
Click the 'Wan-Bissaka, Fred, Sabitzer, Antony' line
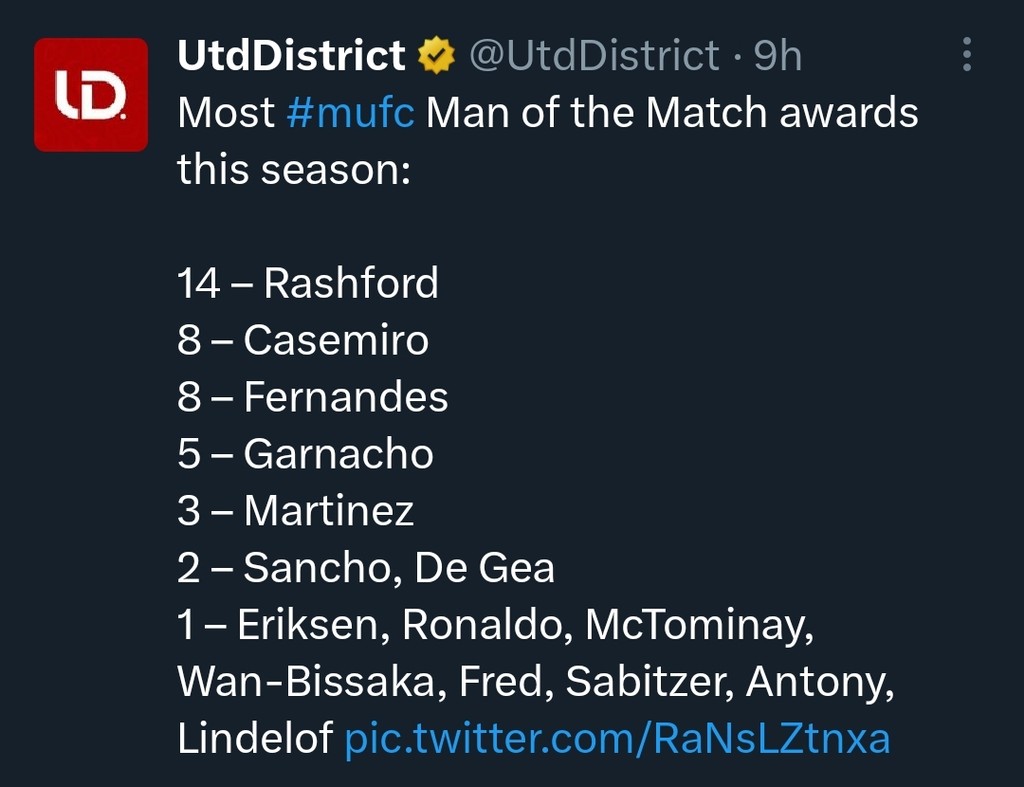coord(536,682)
